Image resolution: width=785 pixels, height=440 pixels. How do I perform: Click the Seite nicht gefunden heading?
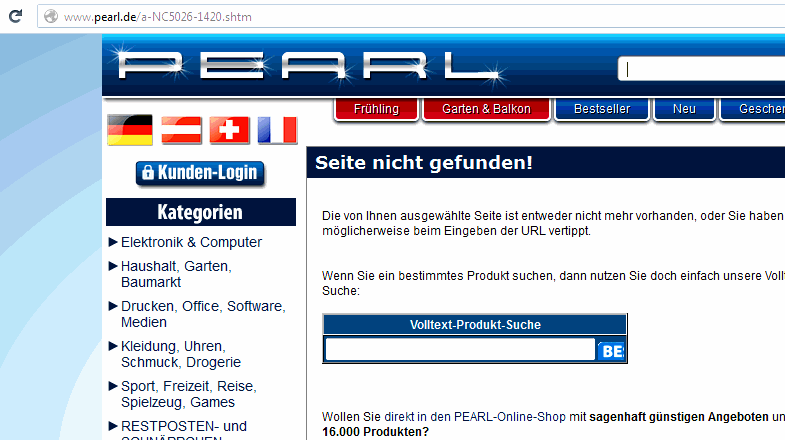pyautogui.click(x=424, y=163)
